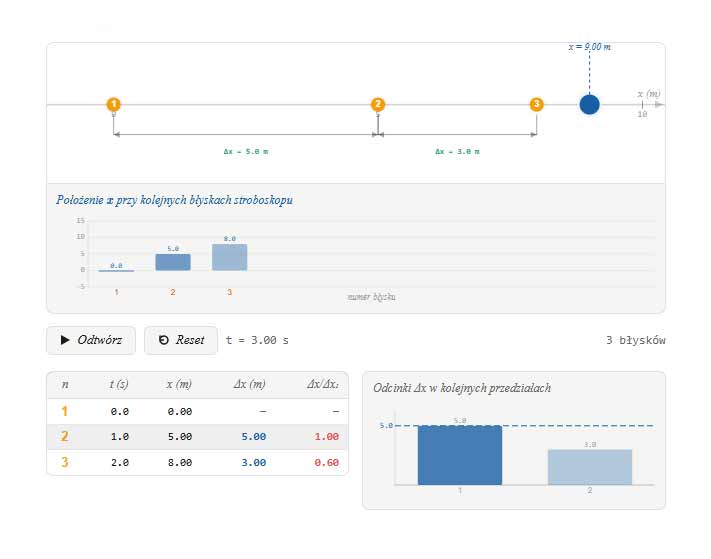The height and width of the screenshot is (559, 711).
Task: Click the 5.0 position bar for flash 2
Action: point(173,262)
